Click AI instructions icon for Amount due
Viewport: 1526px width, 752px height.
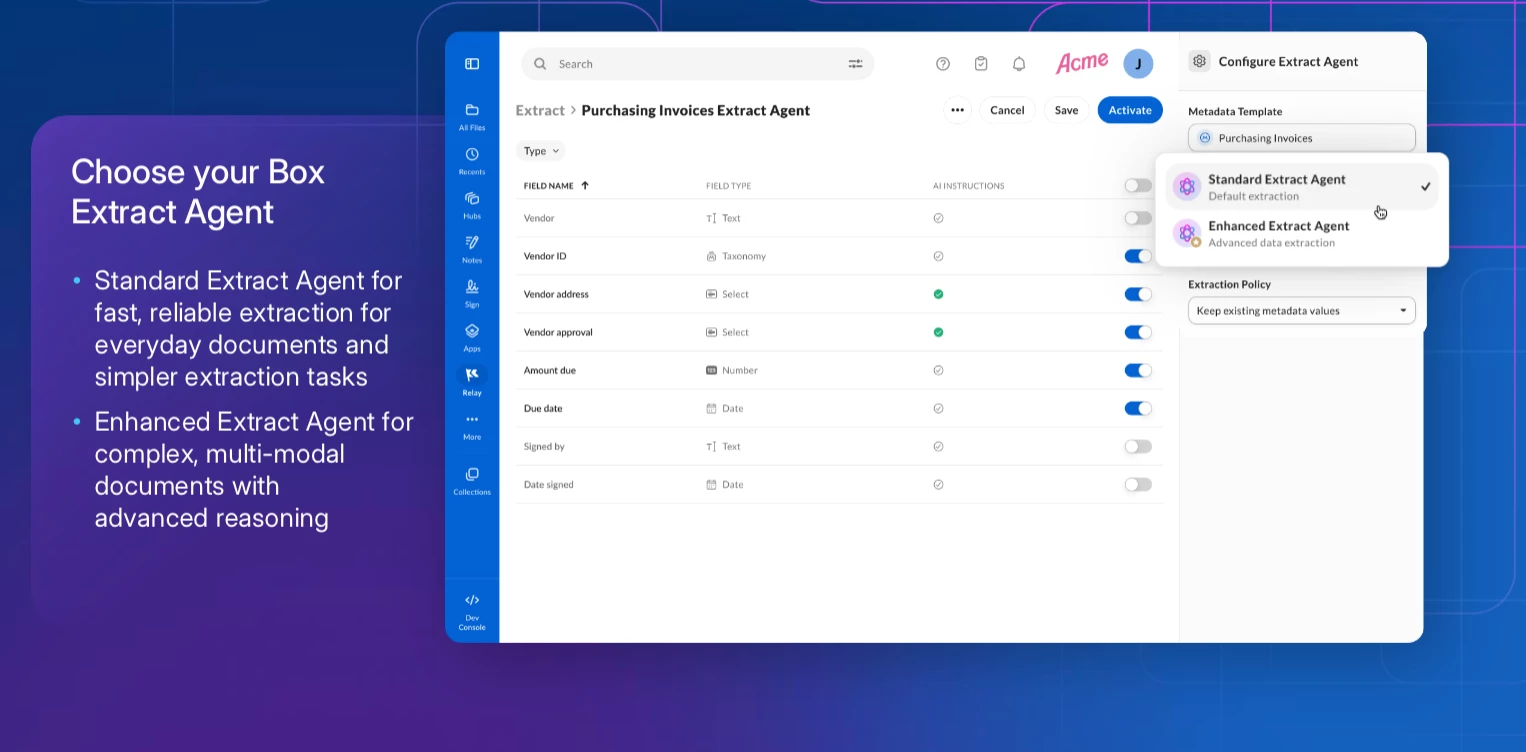[x=938, y=370]
